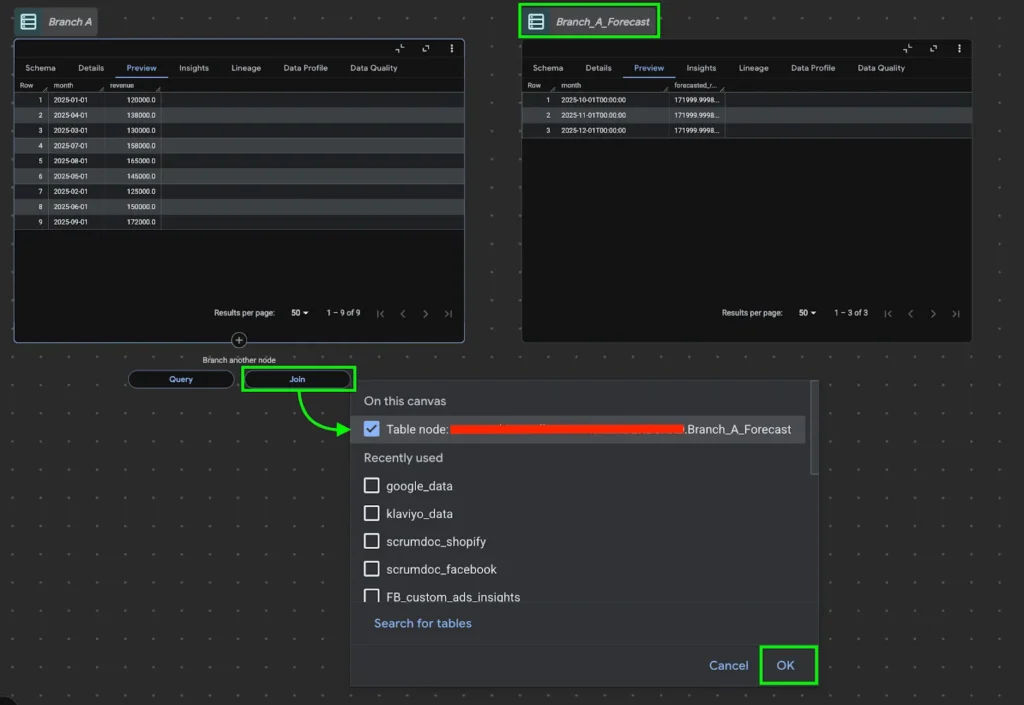Click the Branch_A_Forecast table node icon
Viewport: 1024px width, 705px height.
tap(537, 21)
